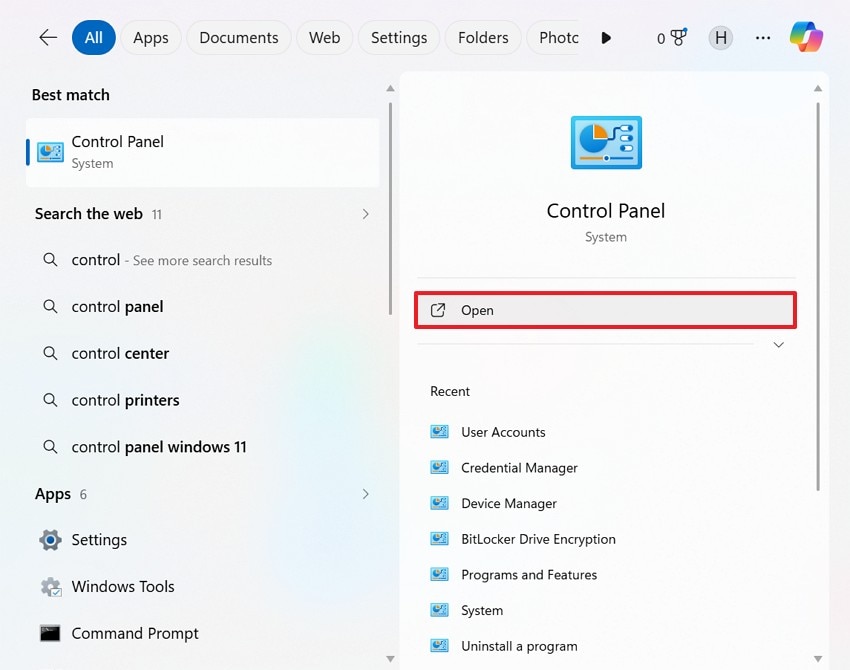
Task: Click the search icon next to 'control - See more'
Action: (50, 260)
